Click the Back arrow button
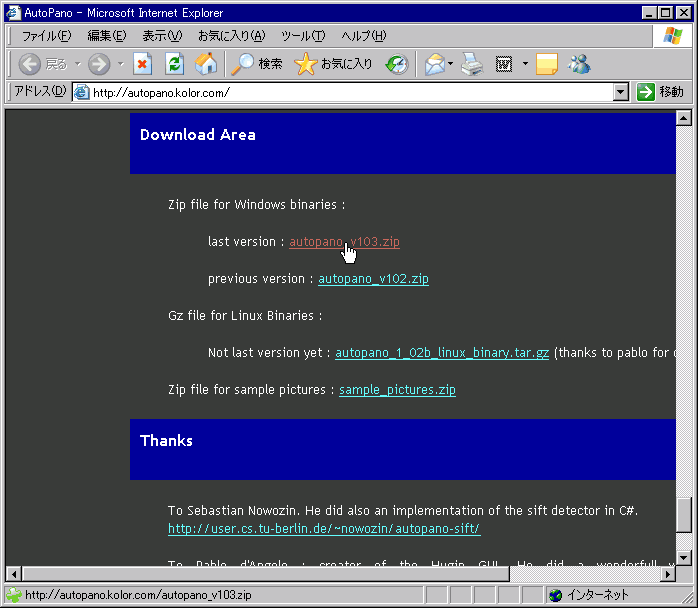The width and height of the screenshot is (698, 608). (x=29, y=64)
